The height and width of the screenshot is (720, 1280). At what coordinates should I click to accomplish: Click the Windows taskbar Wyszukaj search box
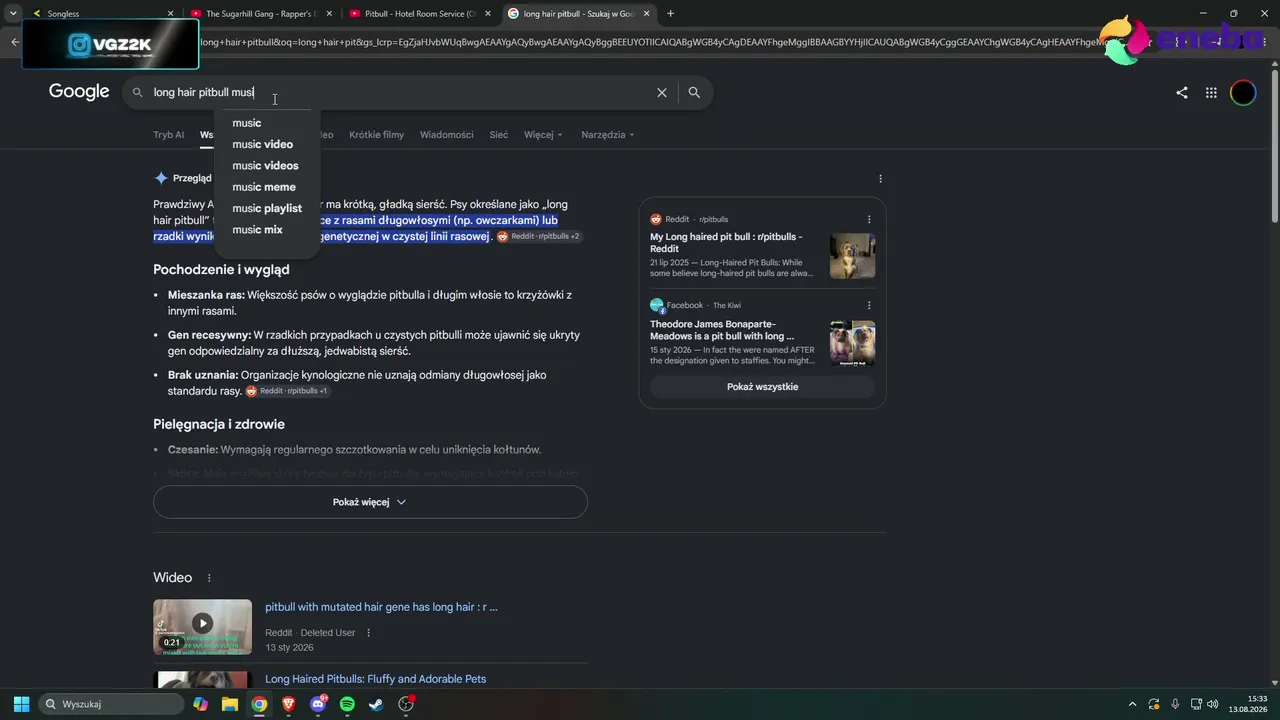click(113, 704)
